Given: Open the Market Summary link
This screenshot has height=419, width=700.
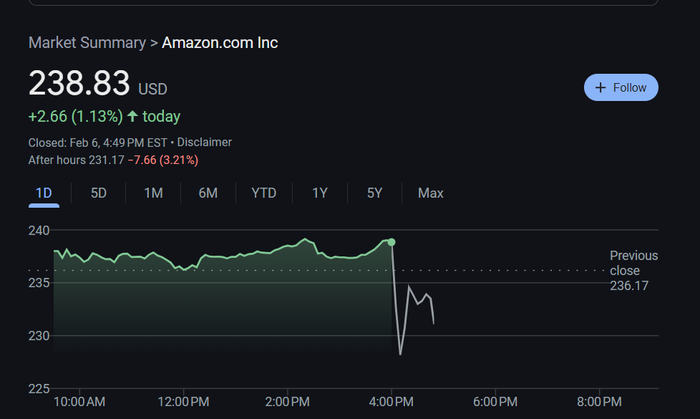Looking at the screenshot, I should point(87,43).
